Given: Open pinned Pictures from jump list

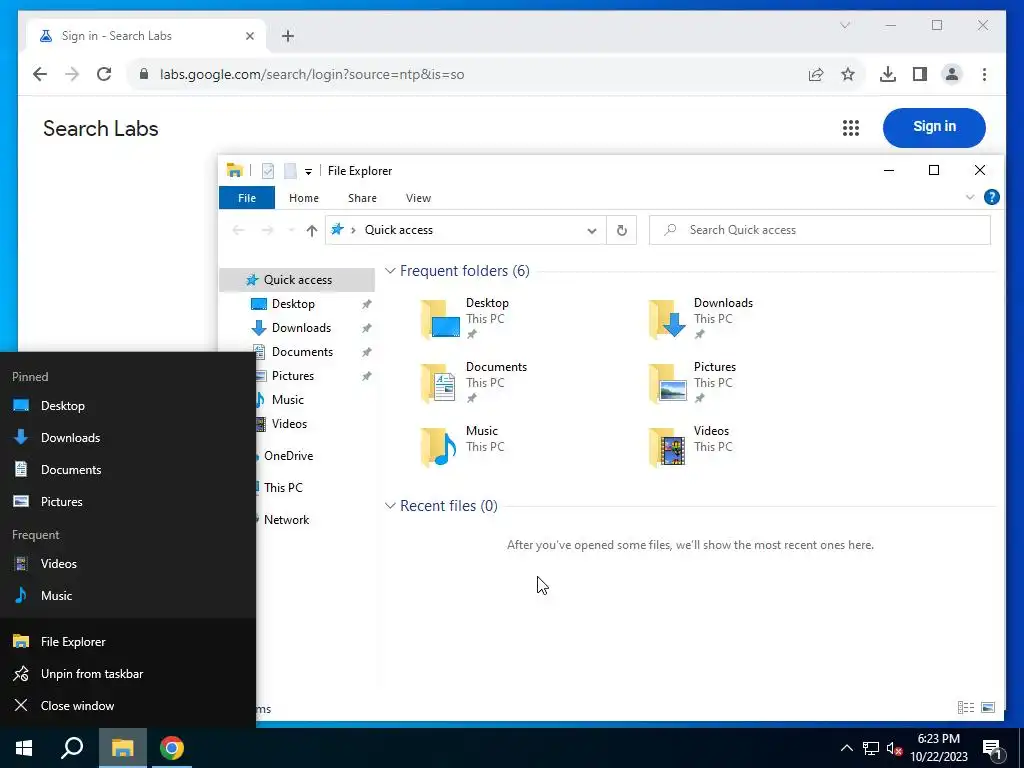Looking at the screenshot, I should coord(128,502).
